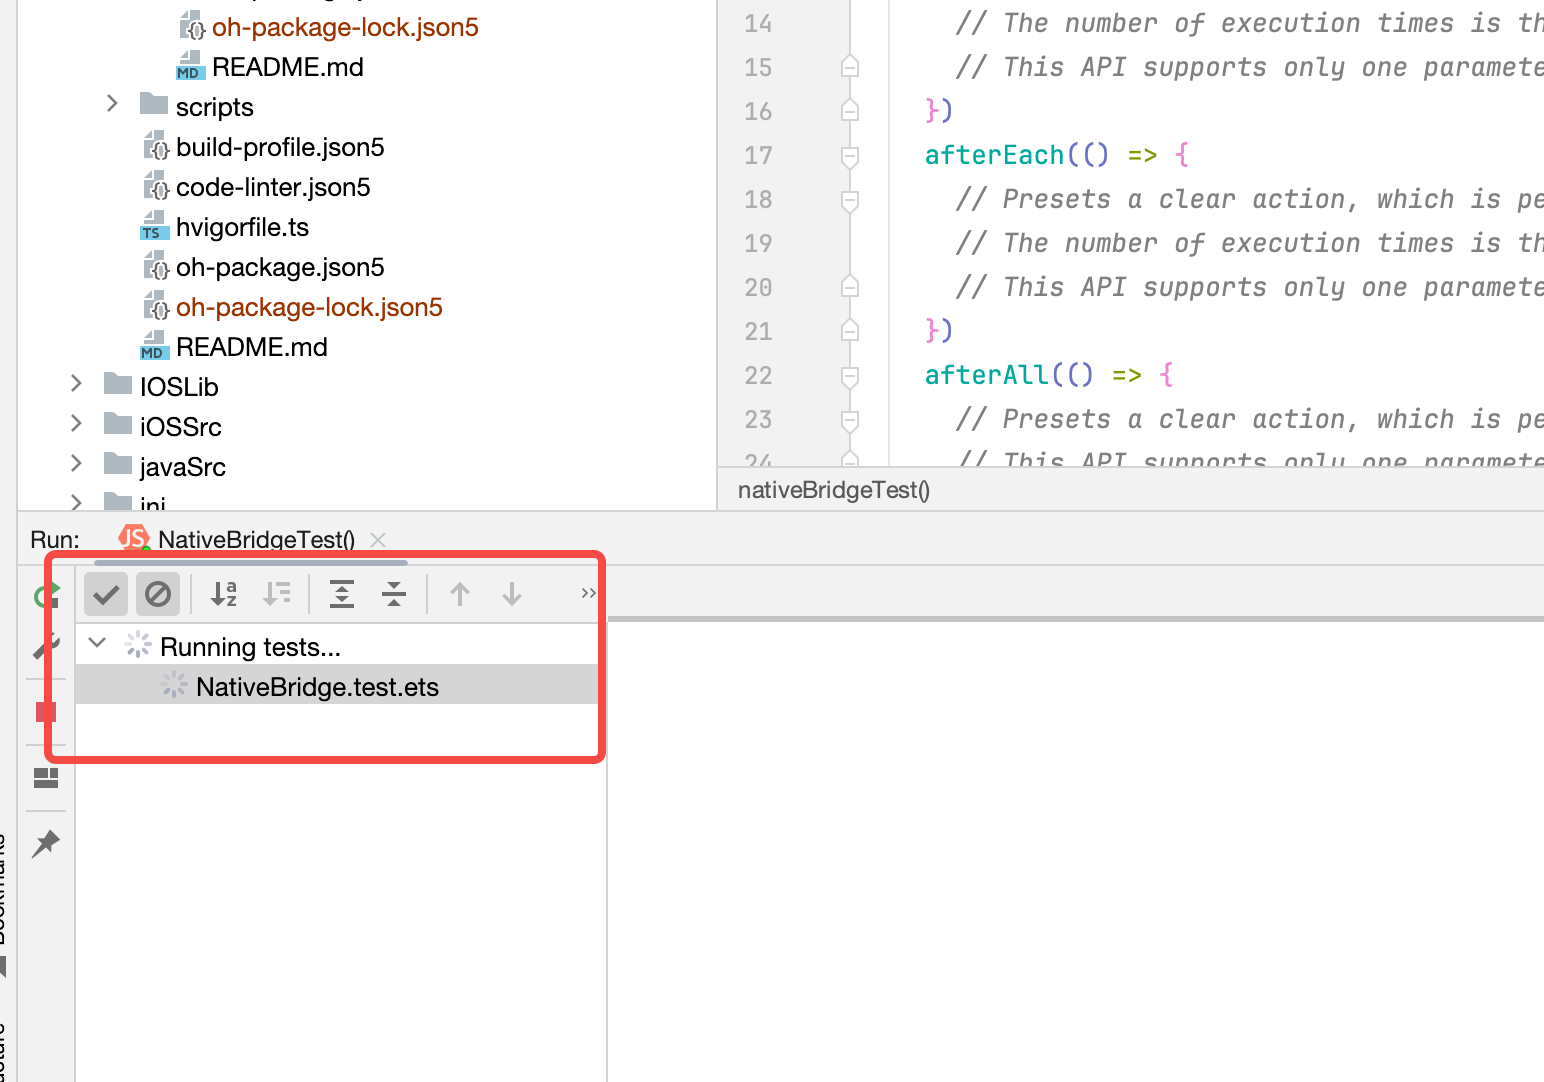Select the javaSrc folder

pos(183,467)
